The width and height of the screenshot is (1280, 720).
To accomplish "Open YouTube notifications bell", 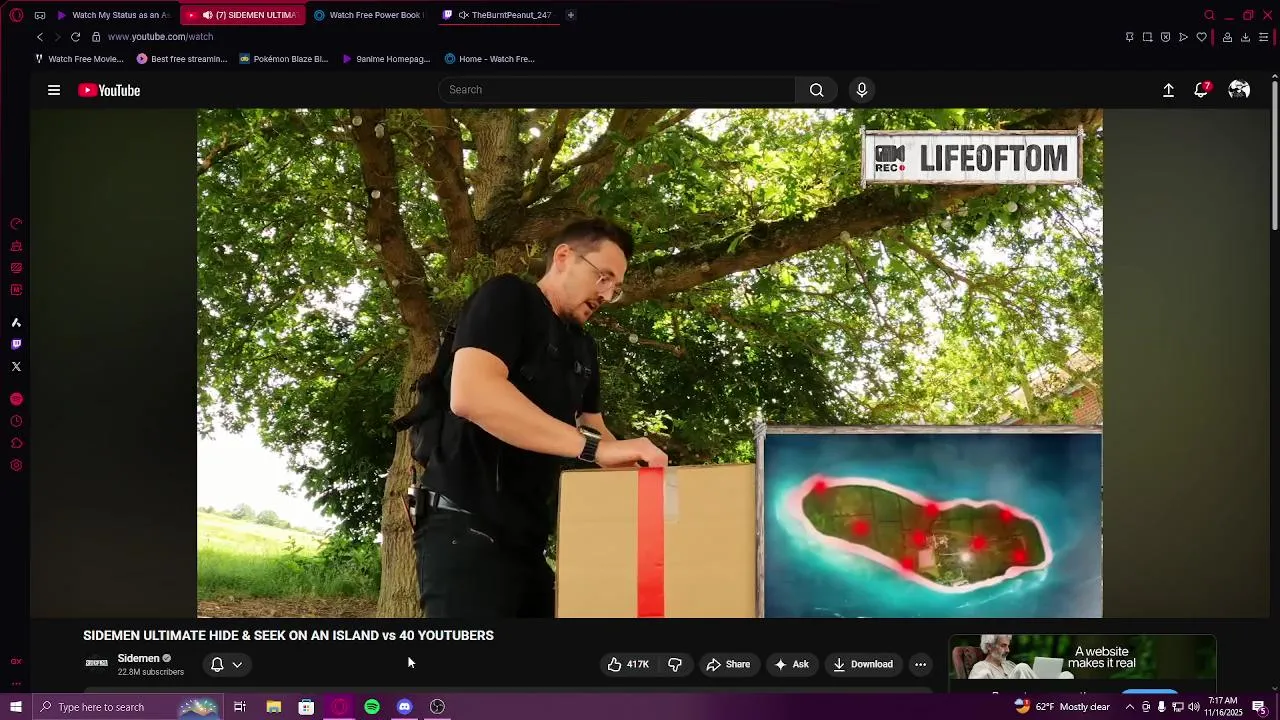I will (x=1202, y=90).
